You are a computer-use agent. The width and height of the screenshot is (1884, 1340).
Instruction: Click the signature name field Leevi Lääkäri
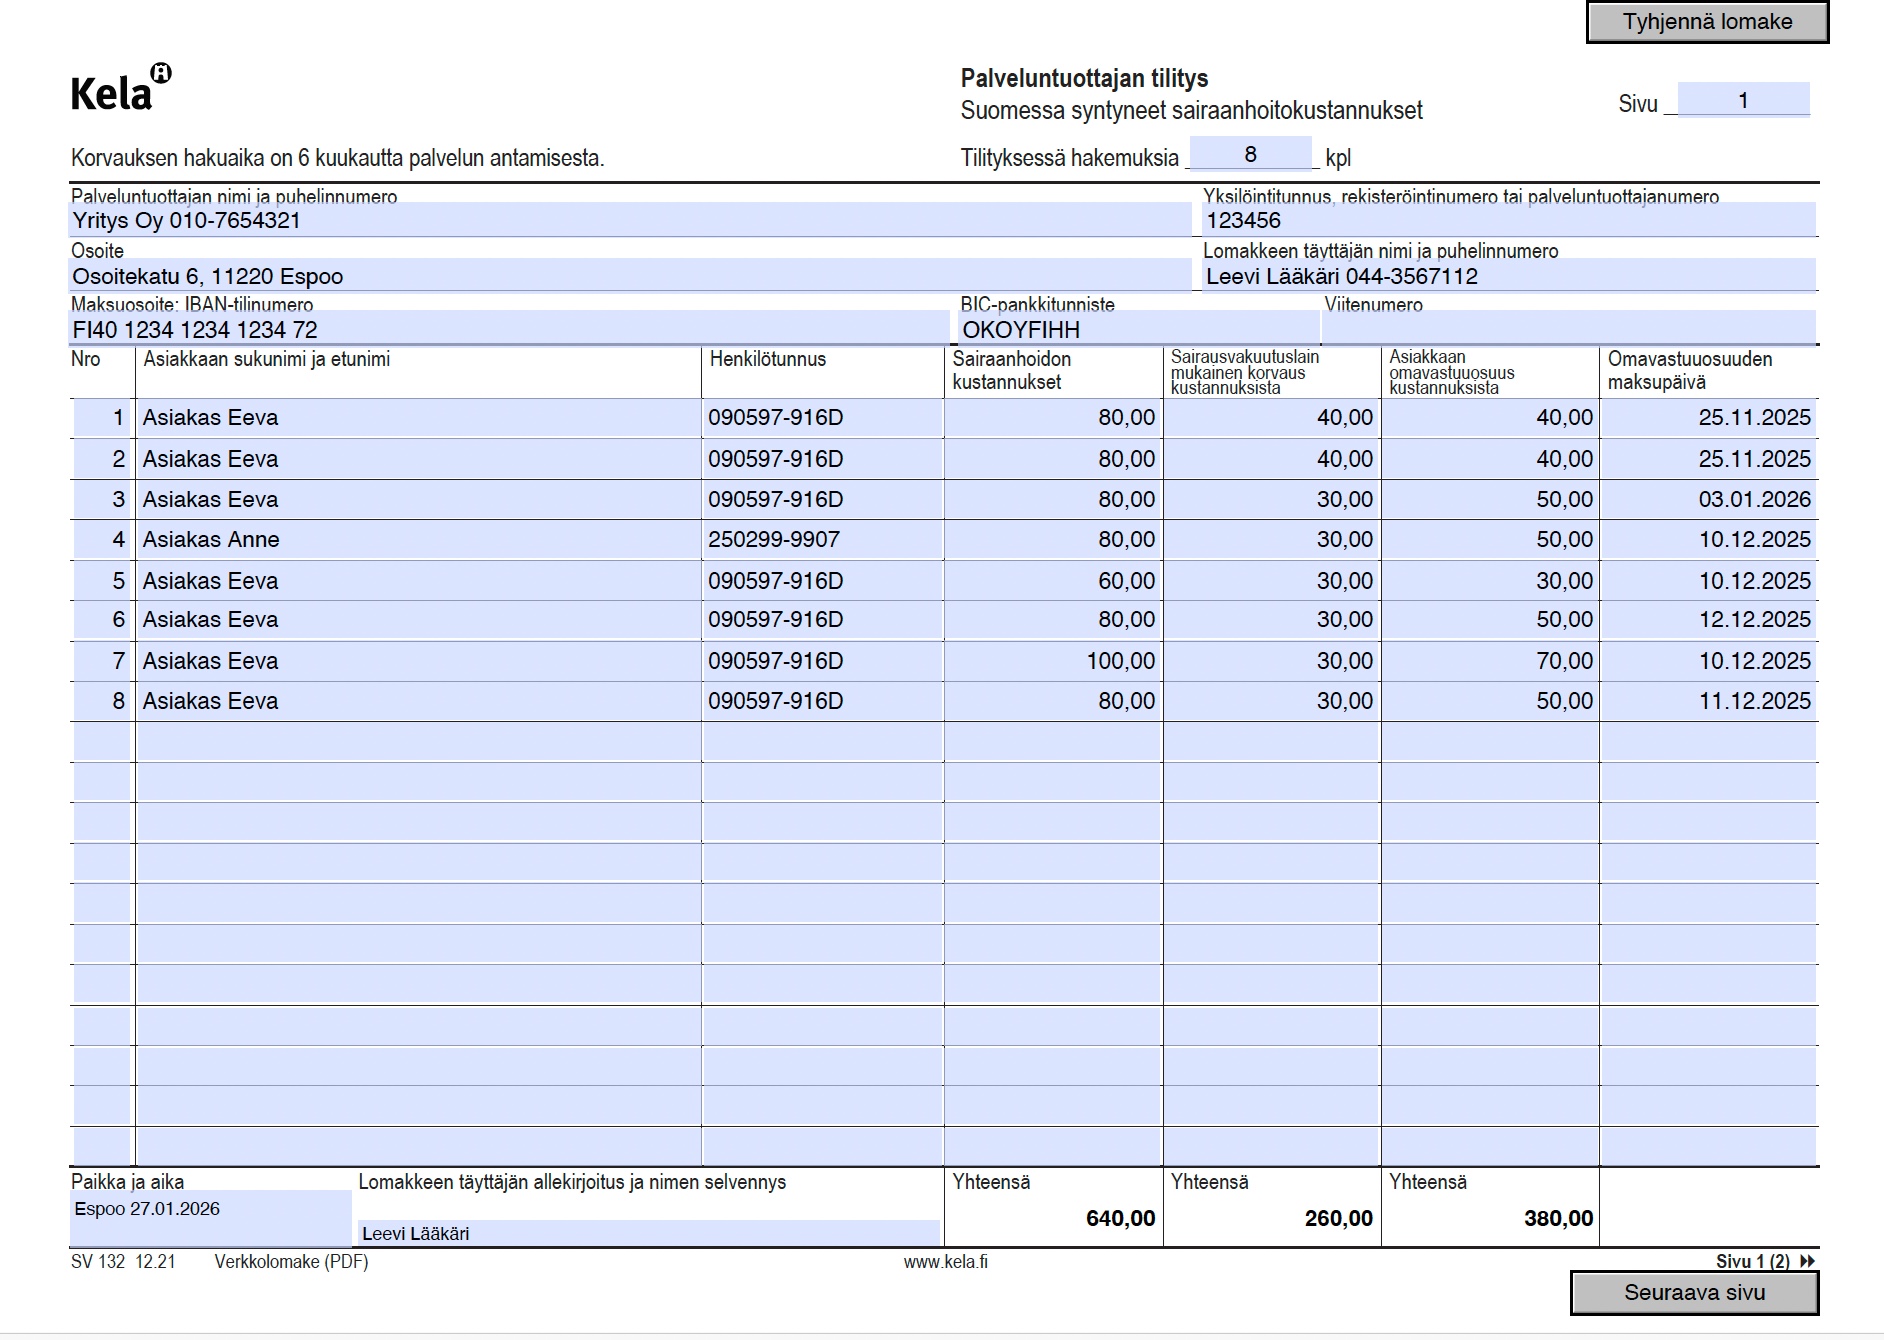tap(648, 1233)
